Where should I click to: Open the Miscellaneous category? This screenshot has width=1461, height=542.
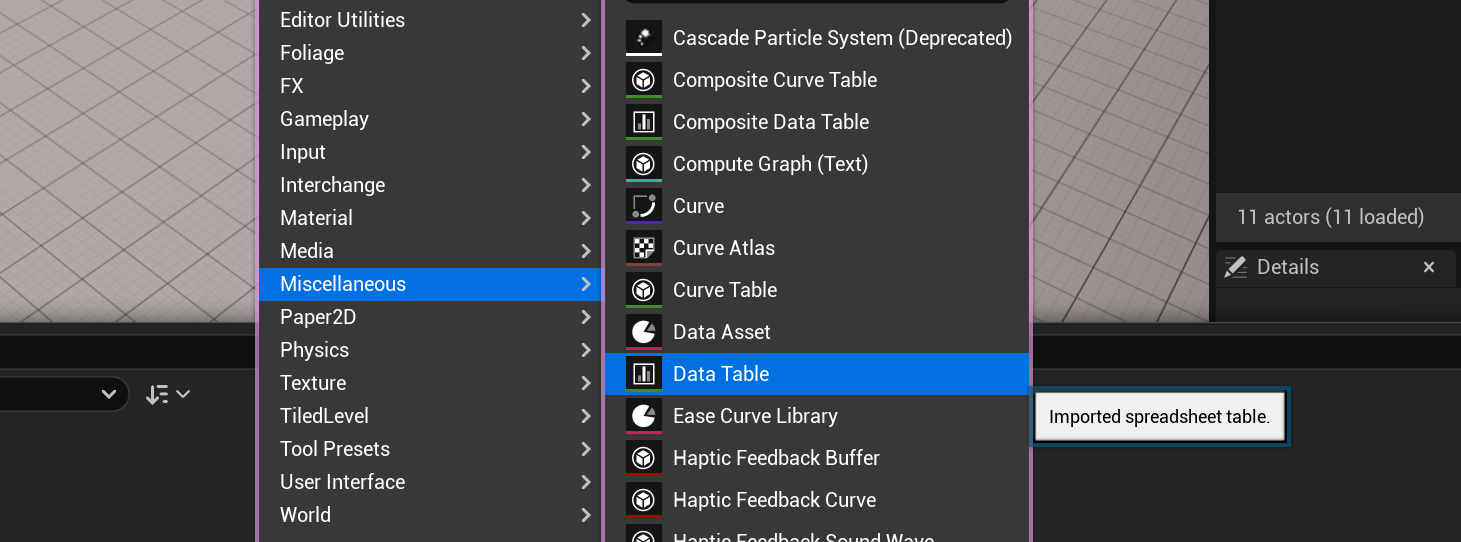tap(343, 284)
